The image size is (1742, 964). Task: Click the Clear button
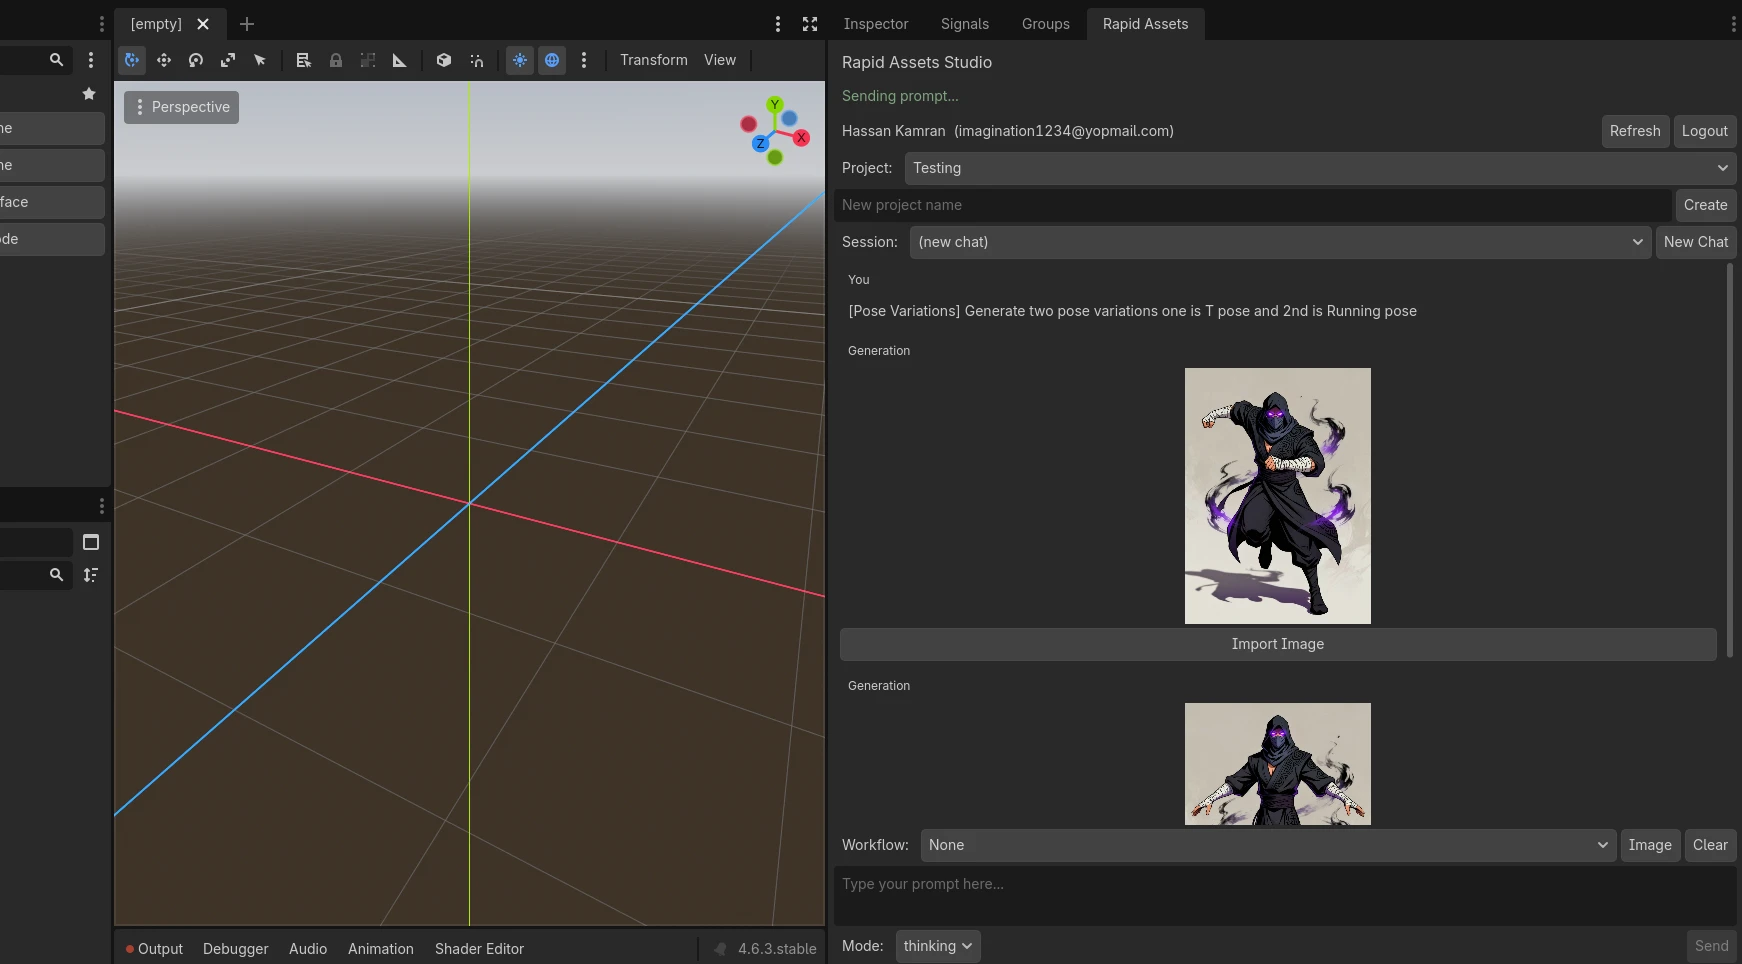point(1710,845)
